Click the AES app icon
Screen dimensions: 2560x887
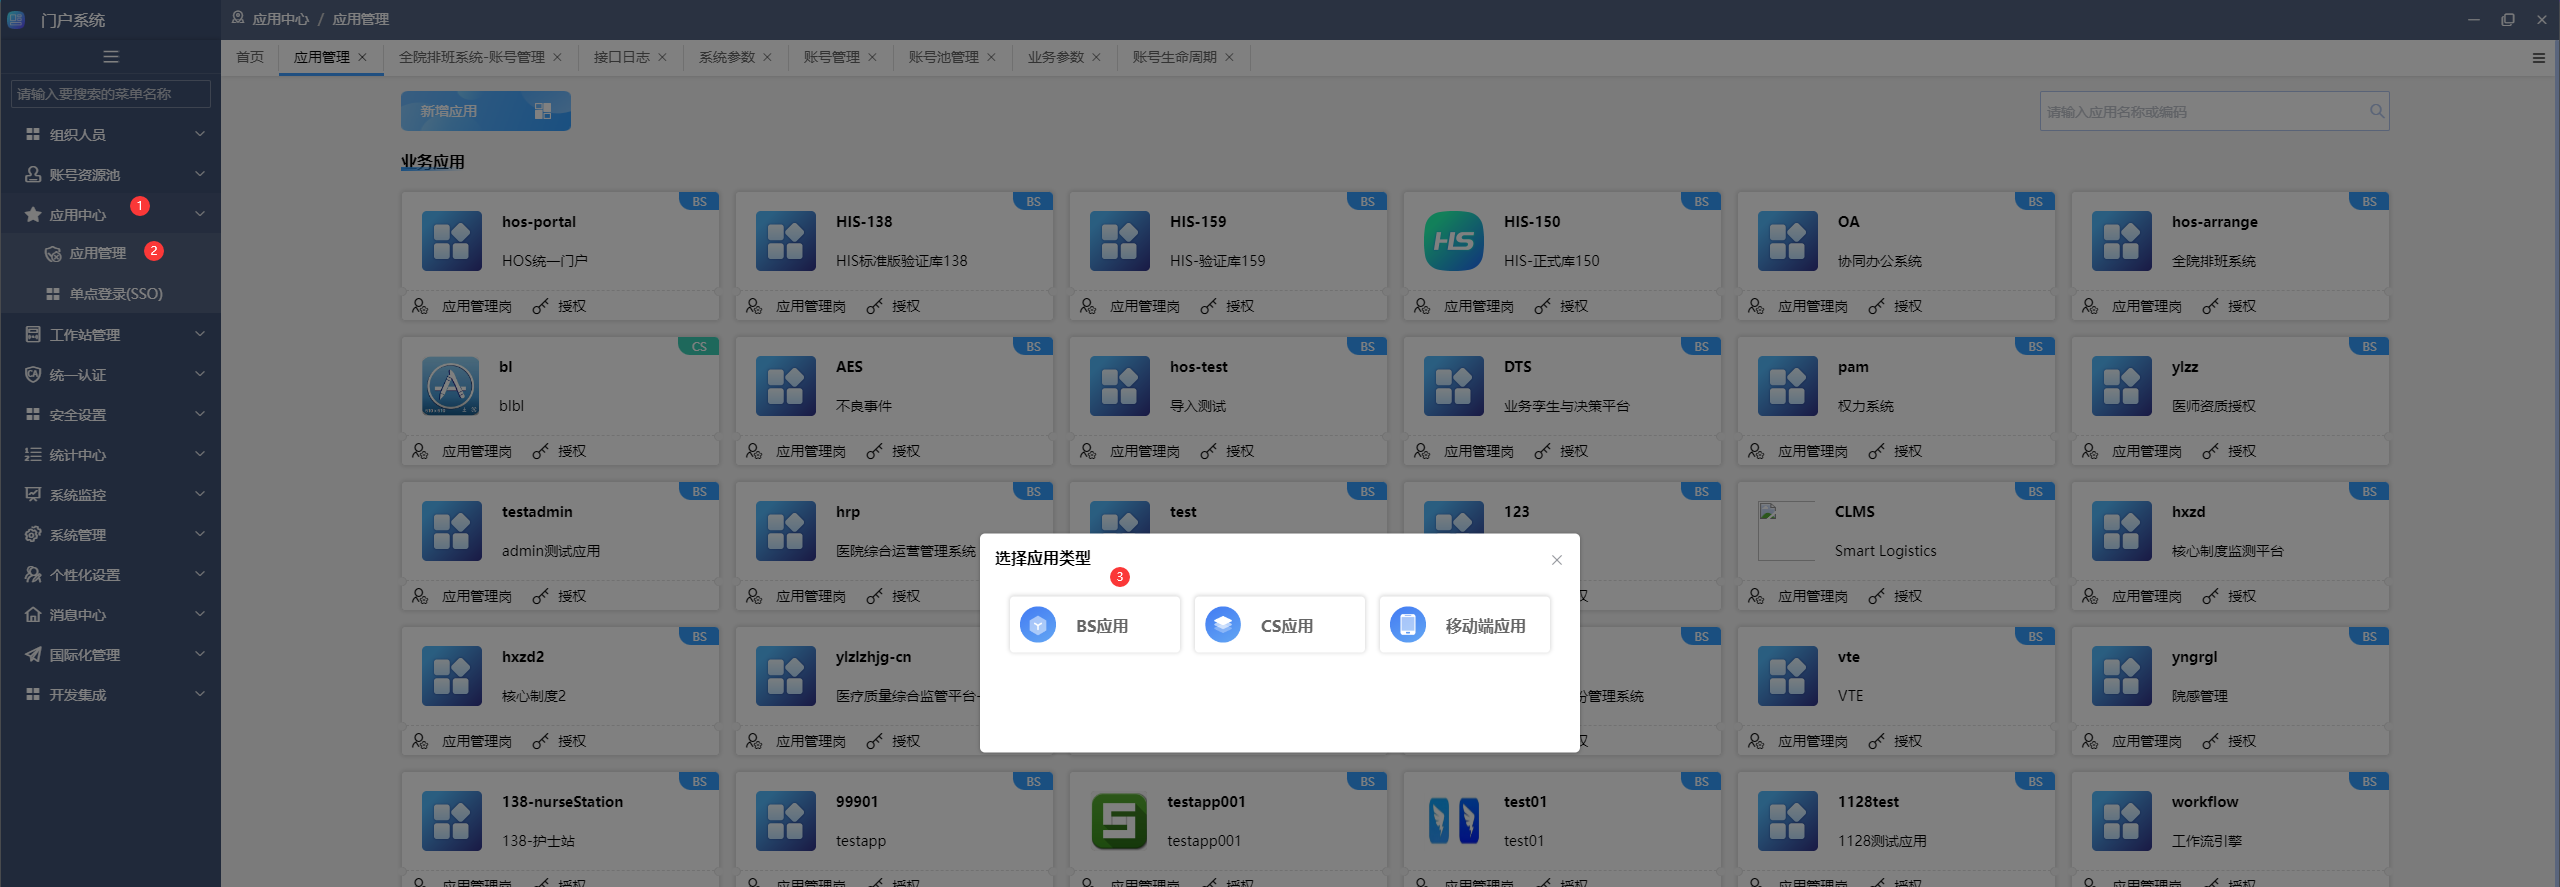[x=786, y=386]
